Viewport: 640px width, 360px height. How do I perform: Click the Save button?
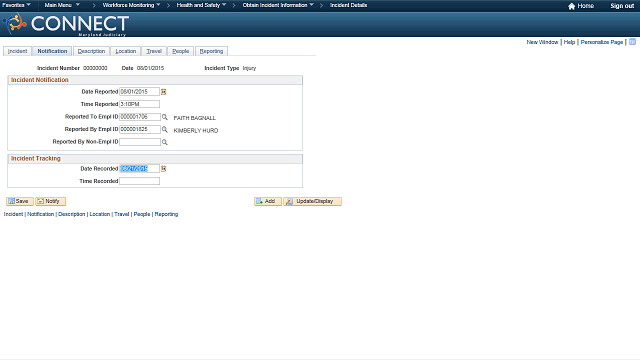[x=20, y=201]
